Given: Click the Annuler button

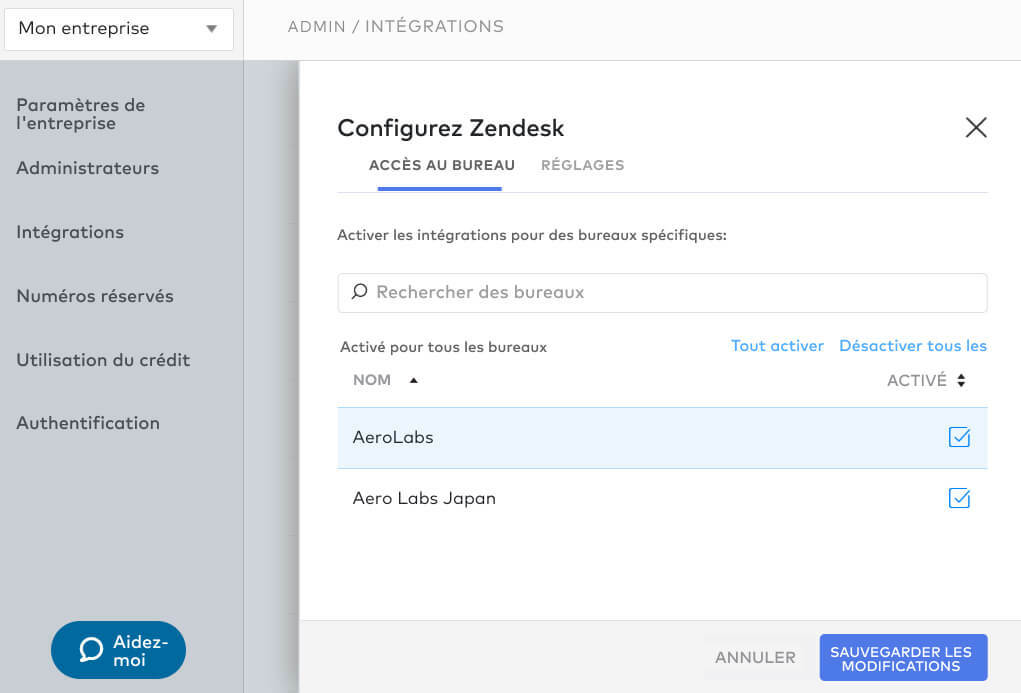Looking at the screenshot, I should point(755,658).
